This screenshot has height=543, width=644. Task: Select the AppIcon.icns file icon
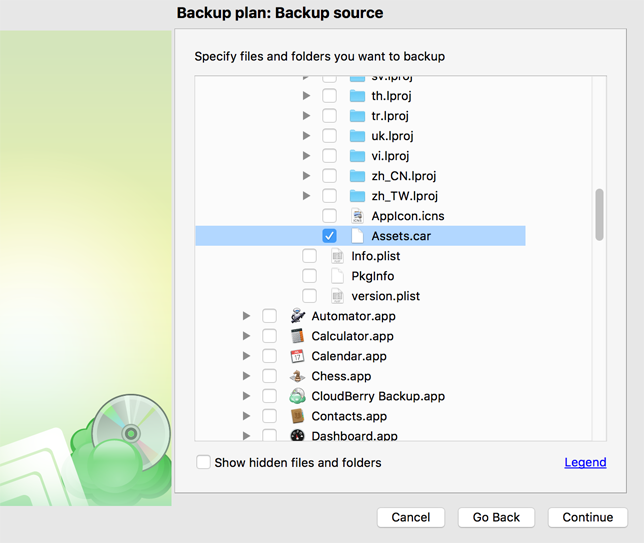tap(358, 216)
